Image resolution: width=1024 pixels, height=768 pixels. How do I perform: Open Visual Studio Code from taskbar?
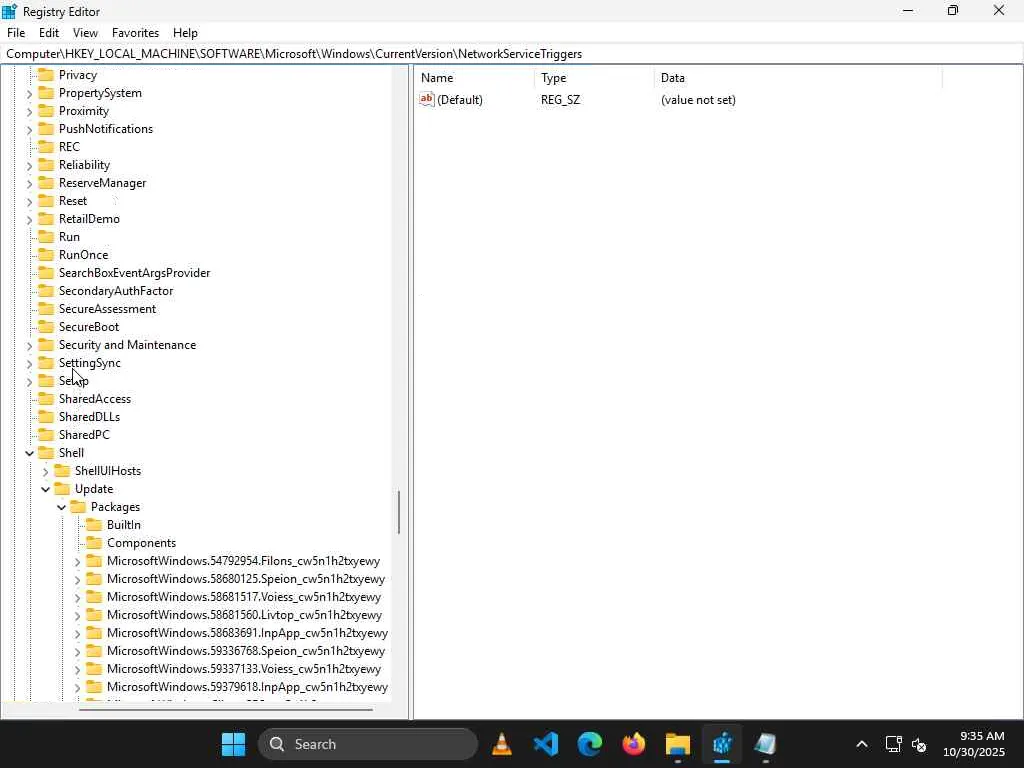(545, 744)
